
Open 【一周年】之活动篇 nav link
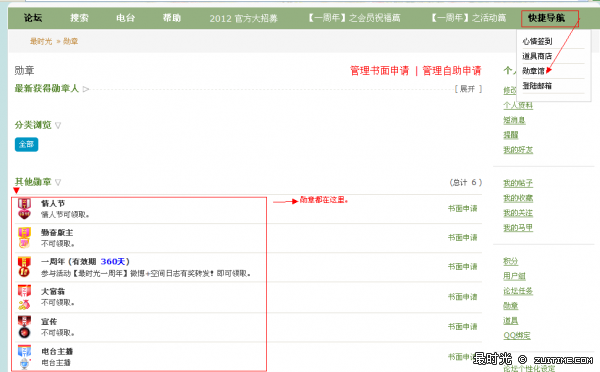(469, 18)
